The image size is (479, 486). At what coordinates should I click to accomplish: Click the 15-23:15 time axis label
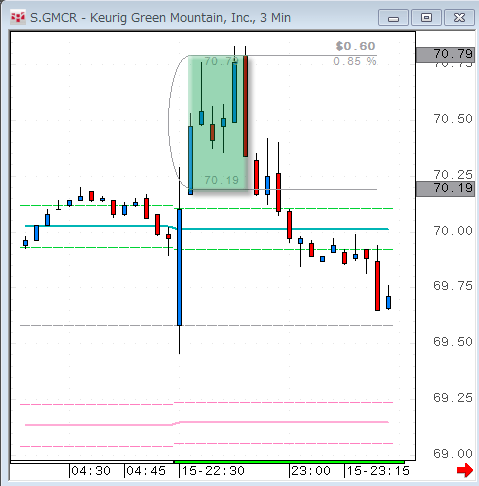378,471
